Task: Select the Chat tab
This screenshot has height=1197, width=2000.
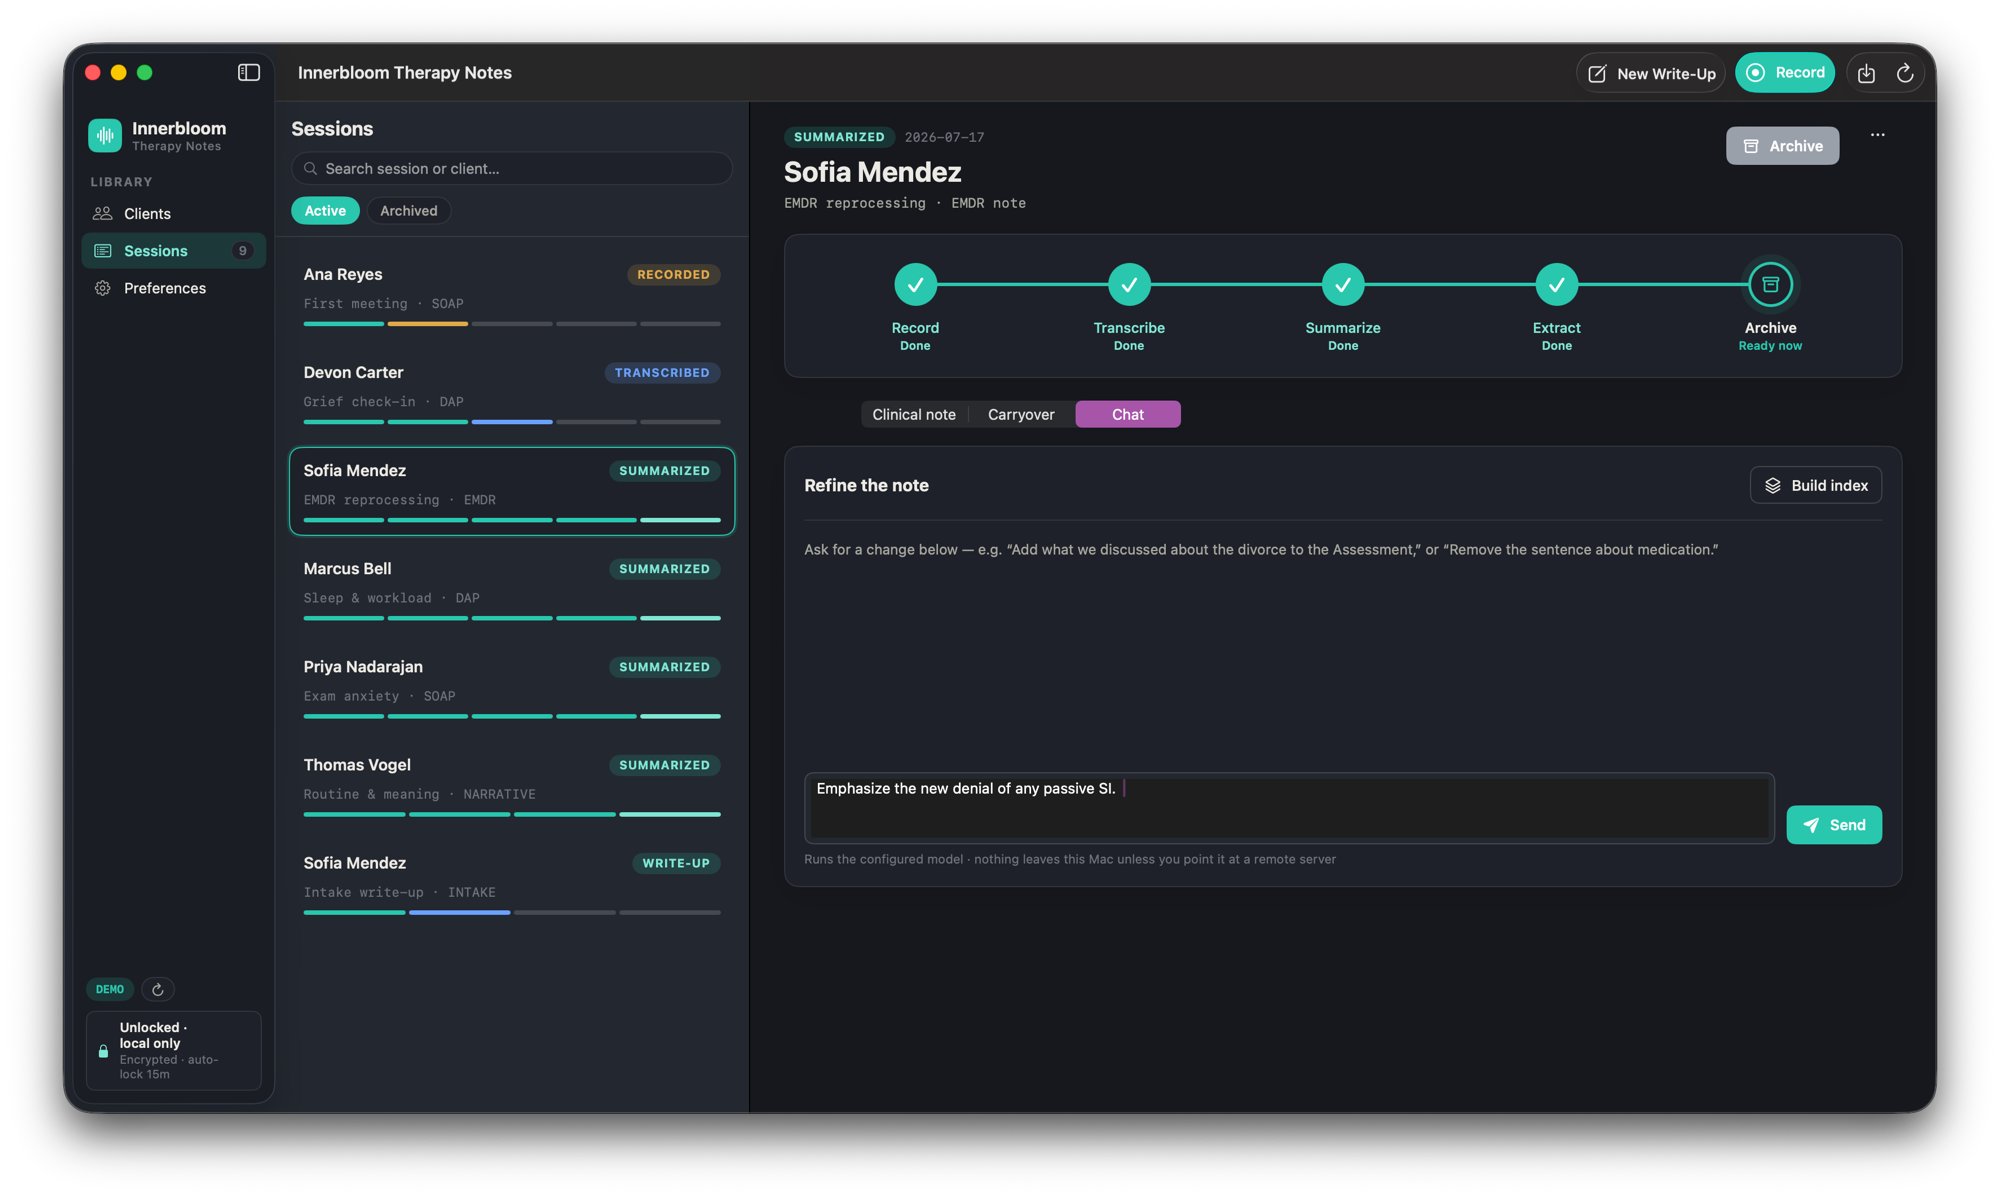Action: pyautogui.click(x=1128, y=414)
